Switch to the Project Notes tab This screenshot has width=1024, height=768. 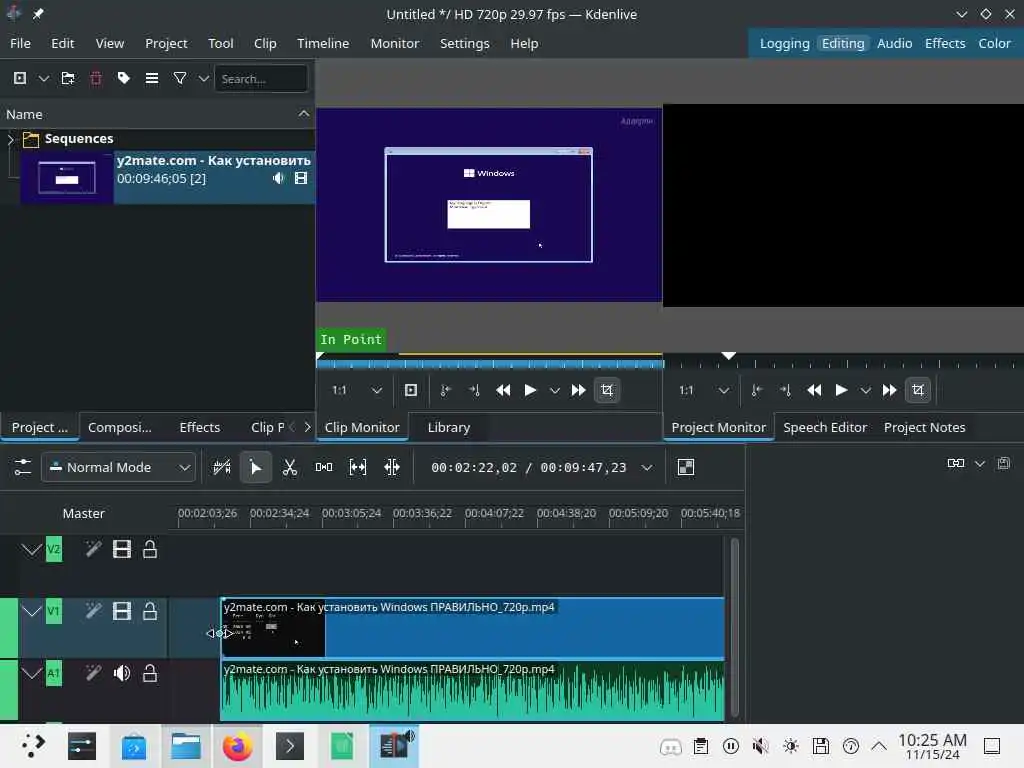[924, 427]
